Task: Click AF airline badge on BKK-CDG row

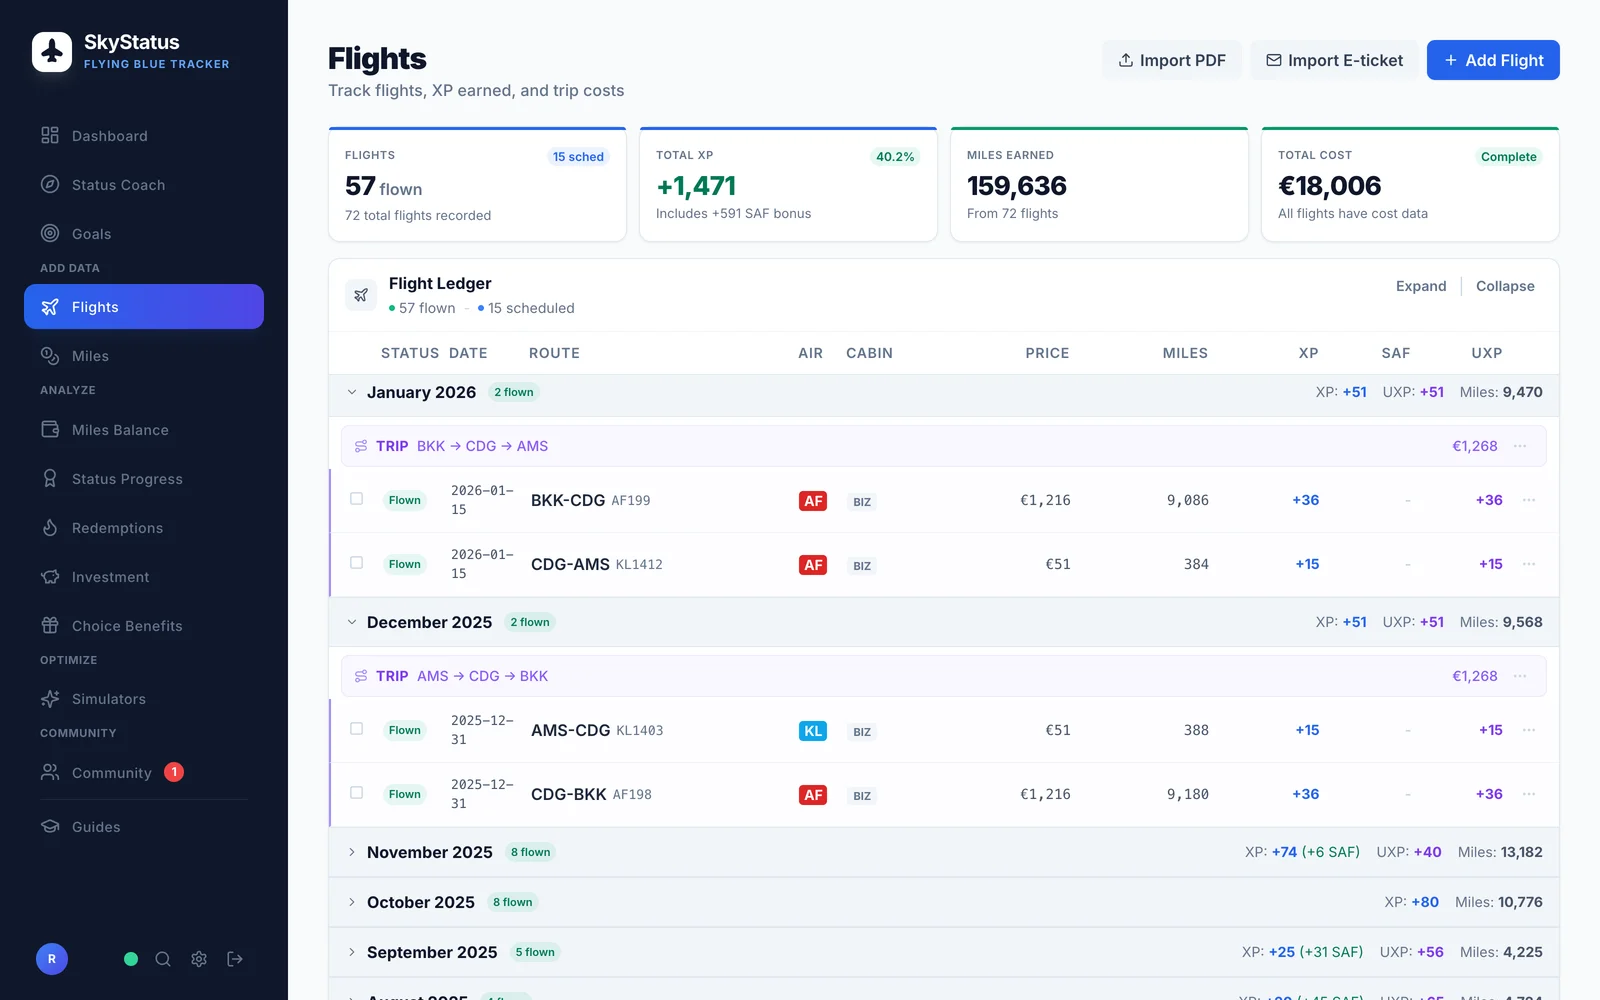Action: point(813,500)
